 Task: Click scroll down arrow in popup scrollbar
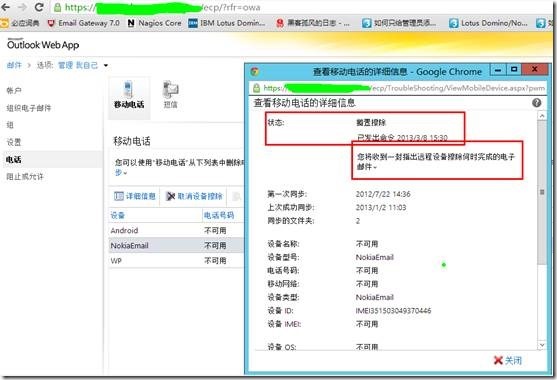coord(542,345)
